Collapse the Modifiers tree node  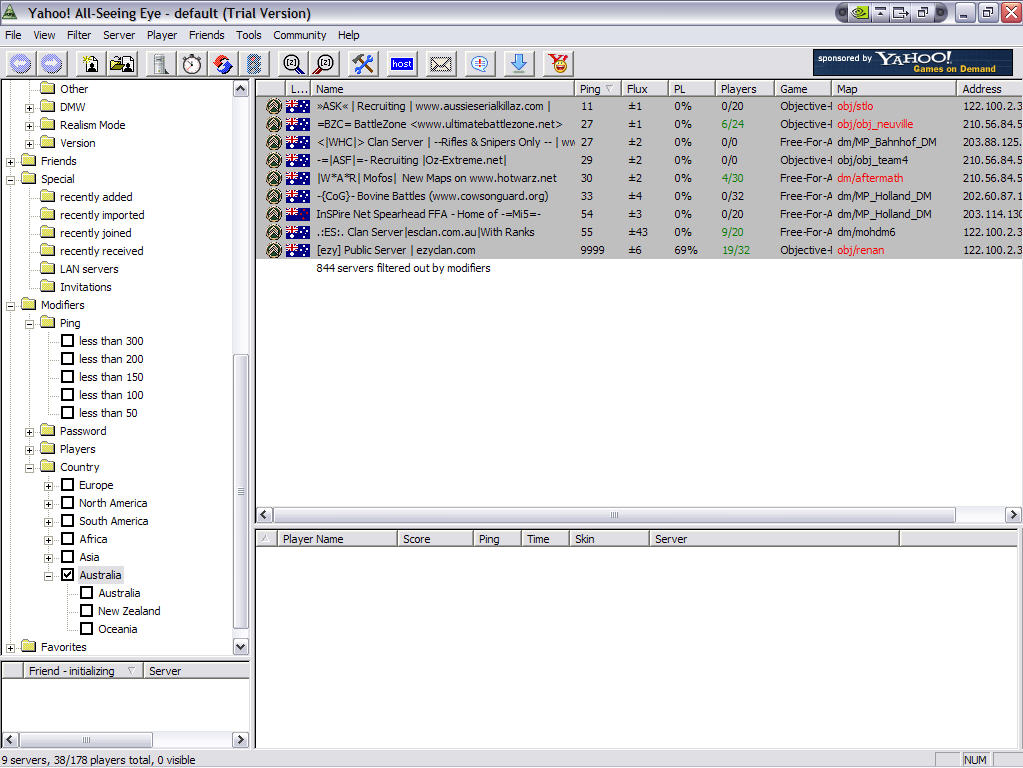click(10, 306)
